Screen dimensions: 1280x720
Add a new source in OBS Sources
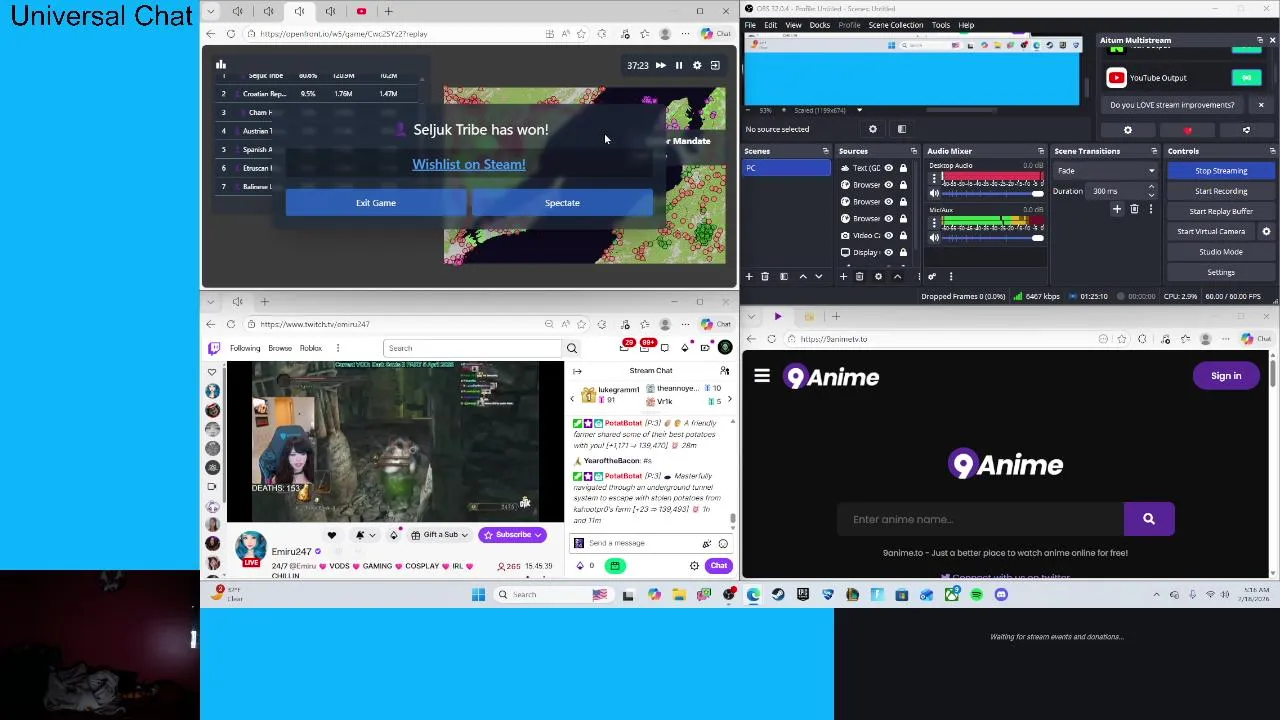coord(843,277)
